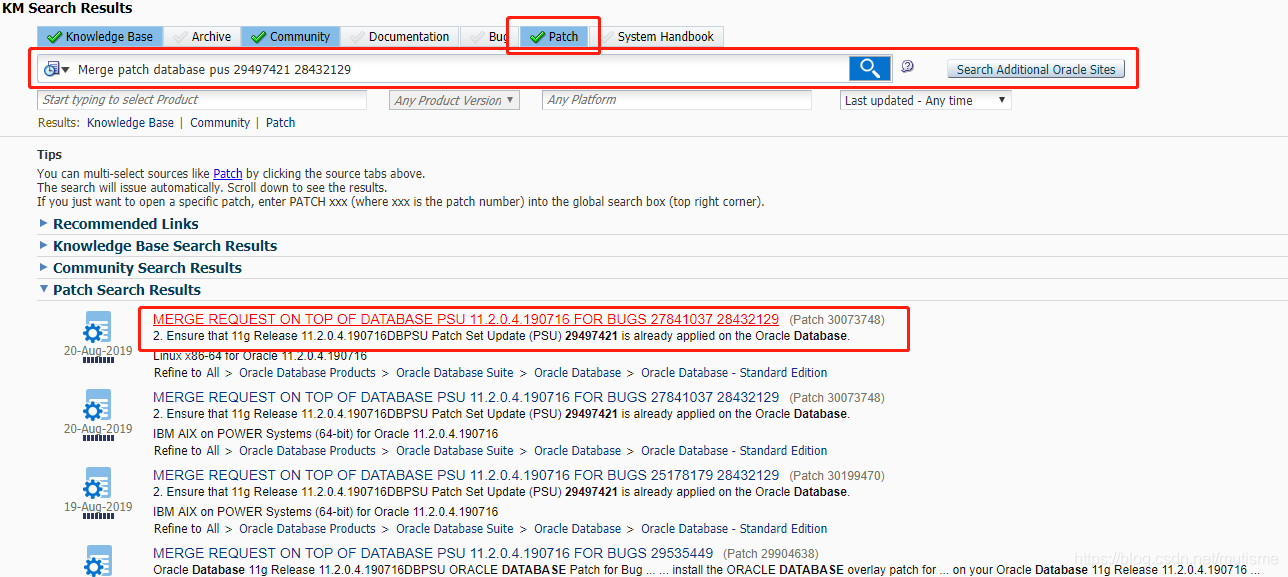
Task: Open the search help question mark icon
Action: pos(907,67)
